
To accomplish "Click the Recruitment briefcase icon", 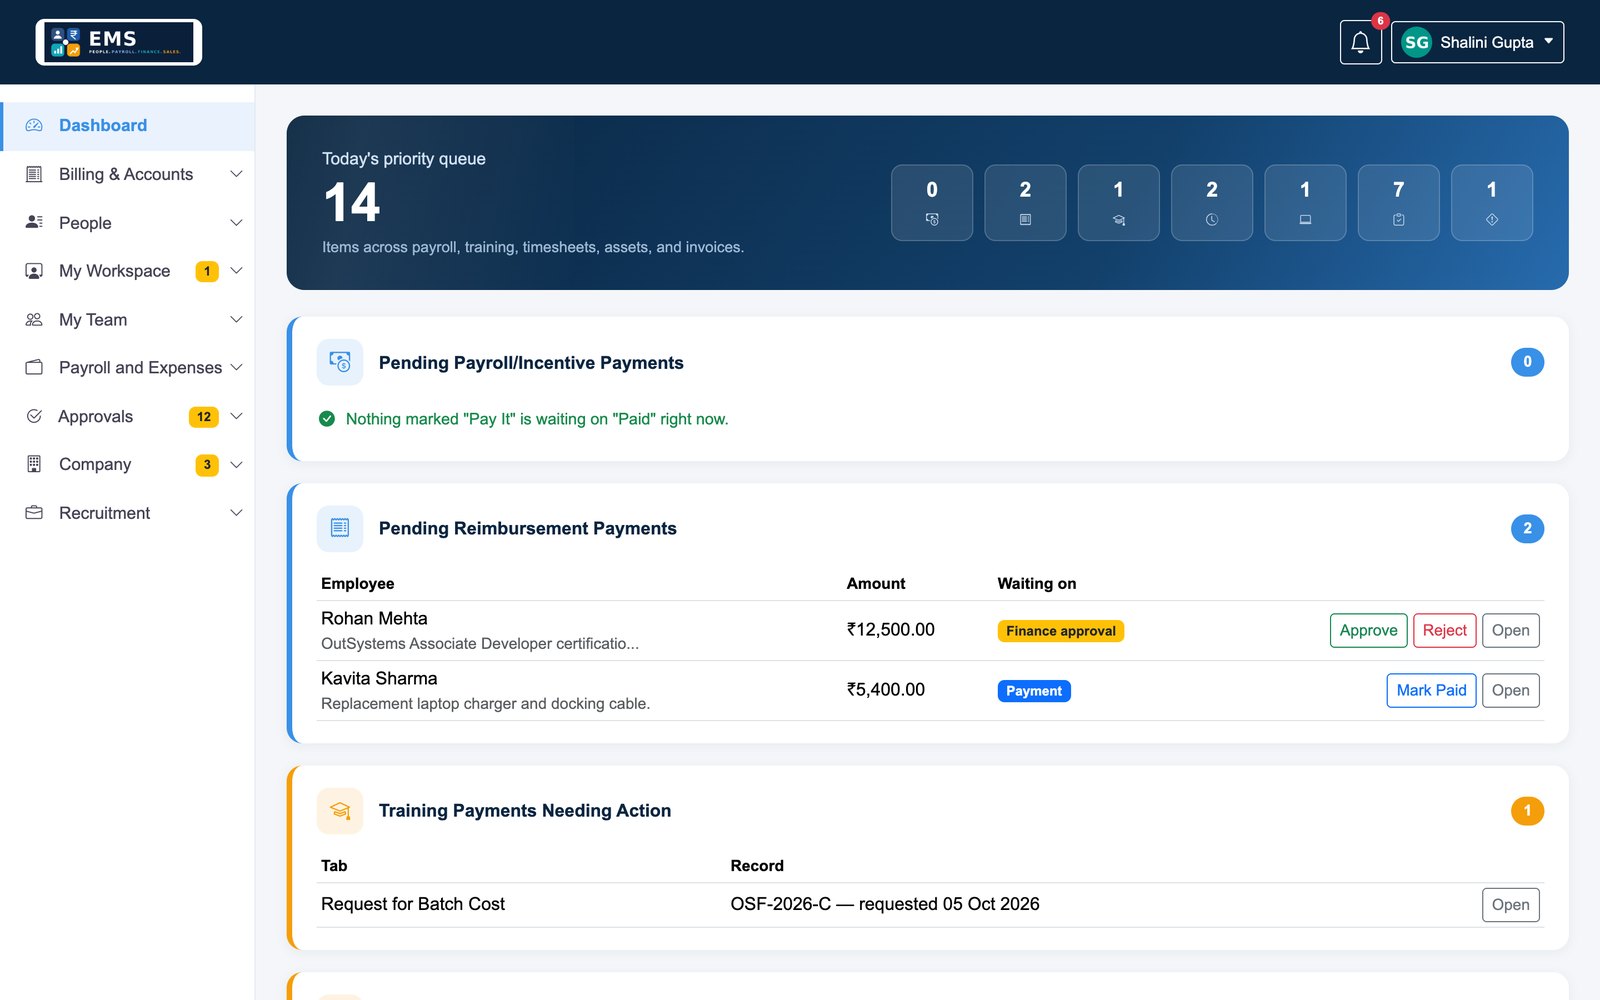I will click(x=34, y=513).
